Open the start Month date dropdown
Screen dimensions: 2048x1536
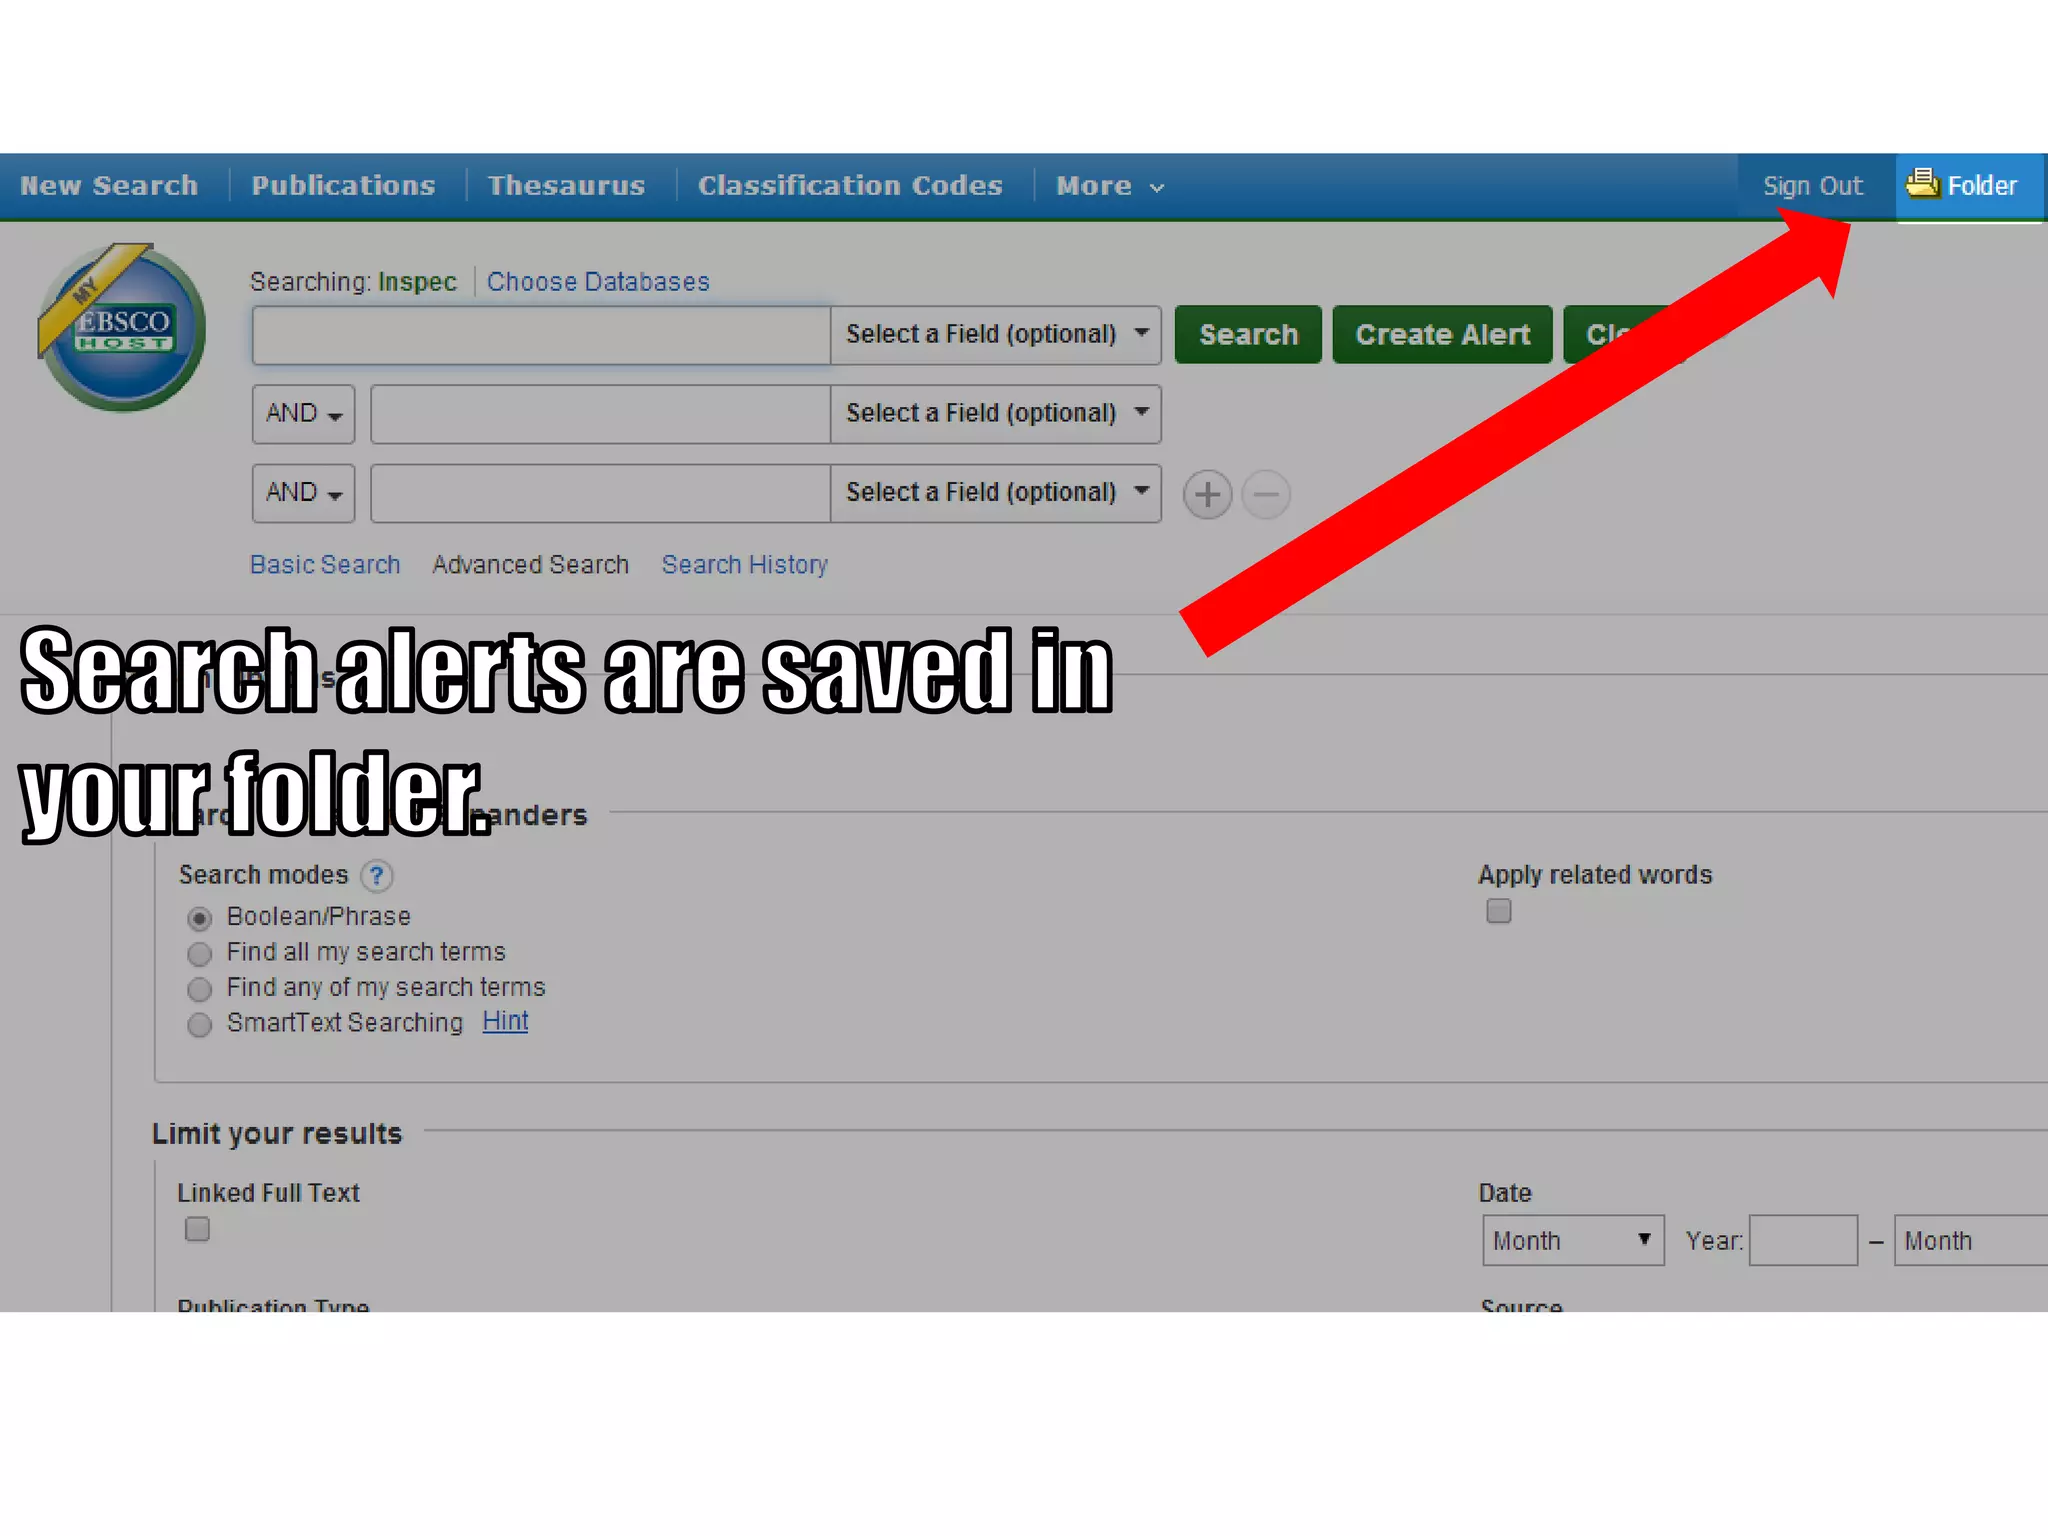[x=1573, y=1241]
